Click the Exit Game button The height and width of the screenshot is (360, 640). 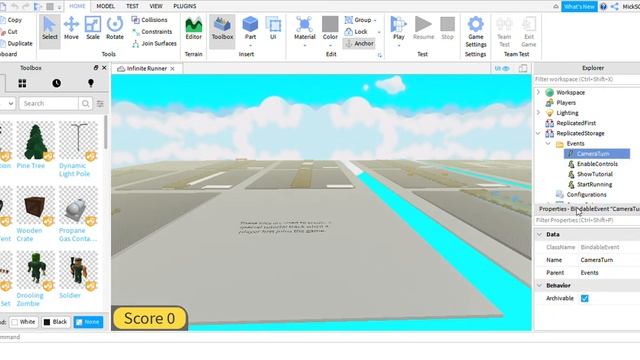(529, 32)
